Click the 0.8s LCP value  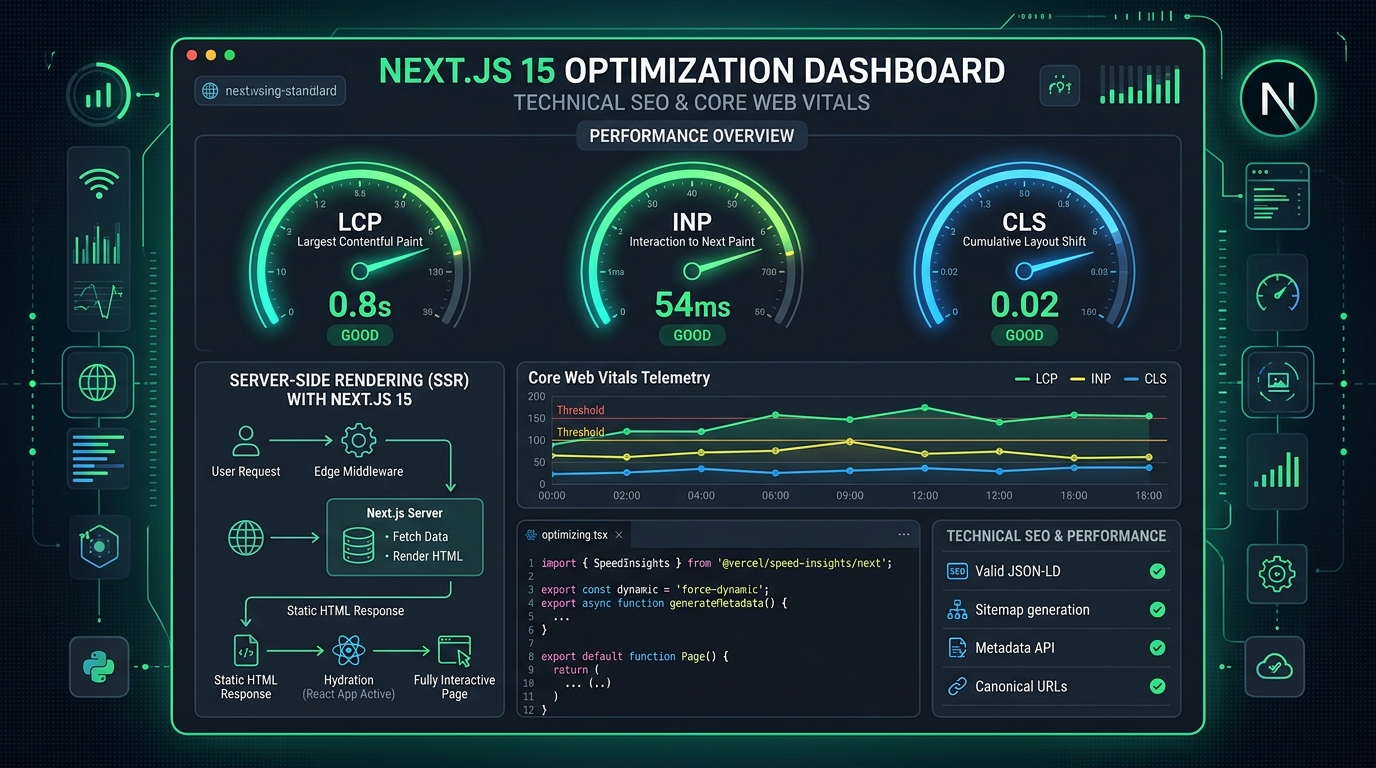(360, 304)
